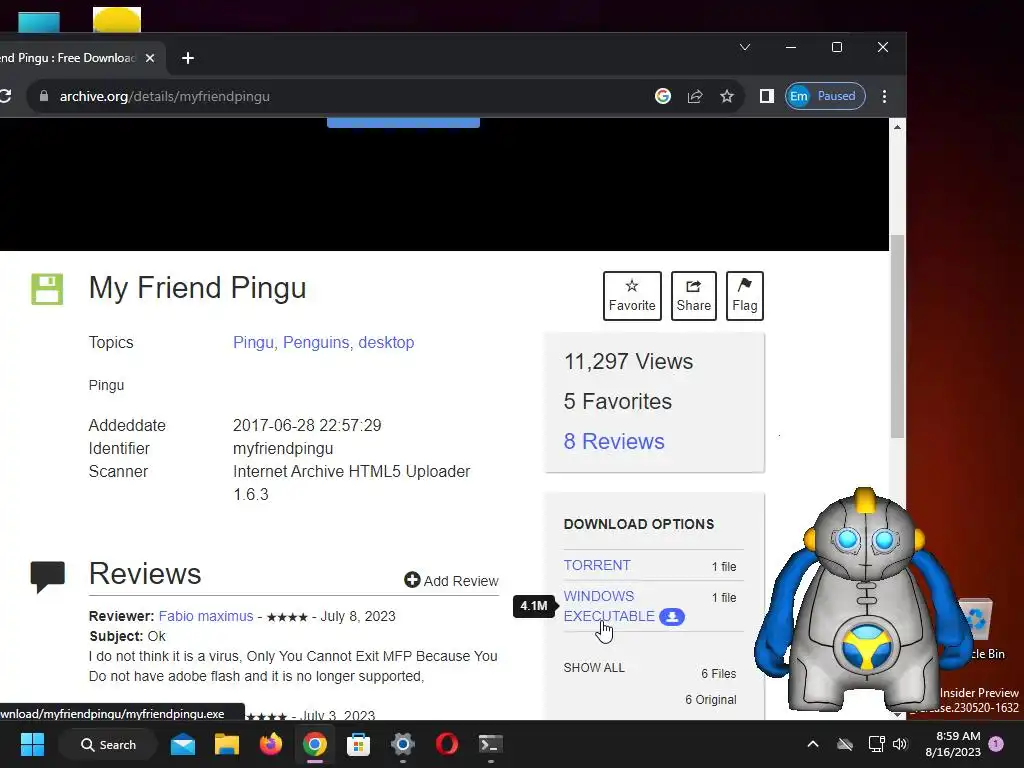Click the date '2017-06-28 22:57:29'
The height and width of the screenshot is (768, 1024).
[307, 425]
